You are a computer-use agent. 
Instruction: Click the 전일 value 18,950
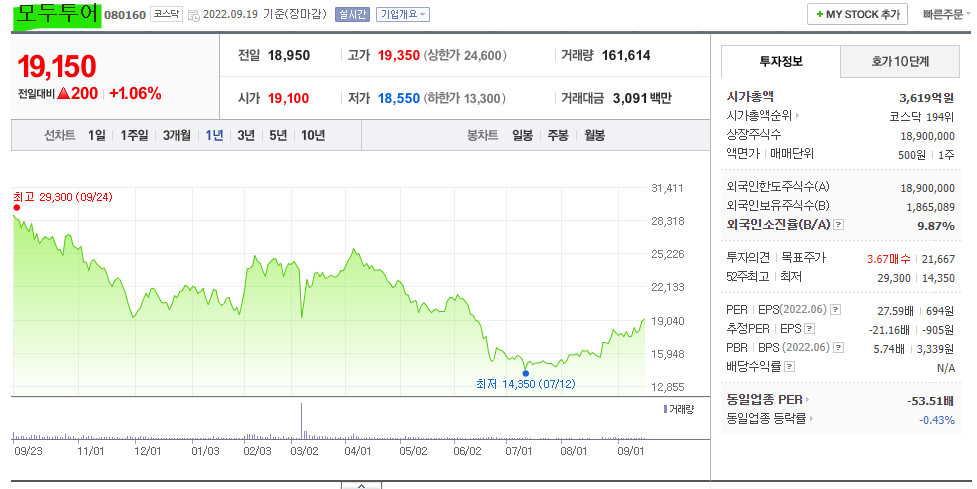288,55
